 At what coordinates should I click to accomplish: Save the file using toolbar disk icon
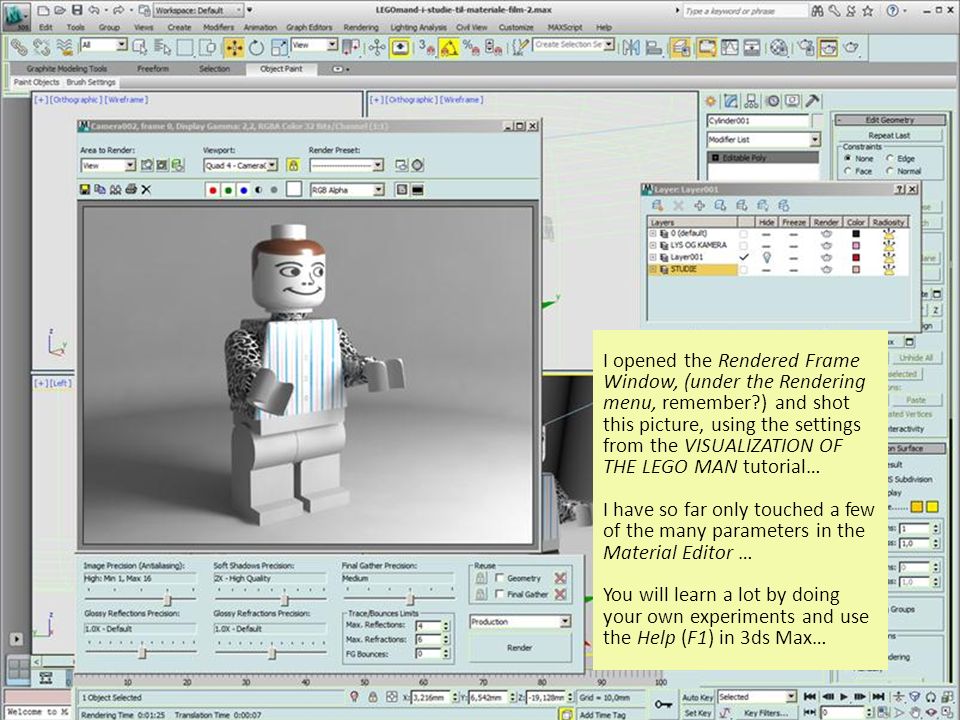point(77,10)
